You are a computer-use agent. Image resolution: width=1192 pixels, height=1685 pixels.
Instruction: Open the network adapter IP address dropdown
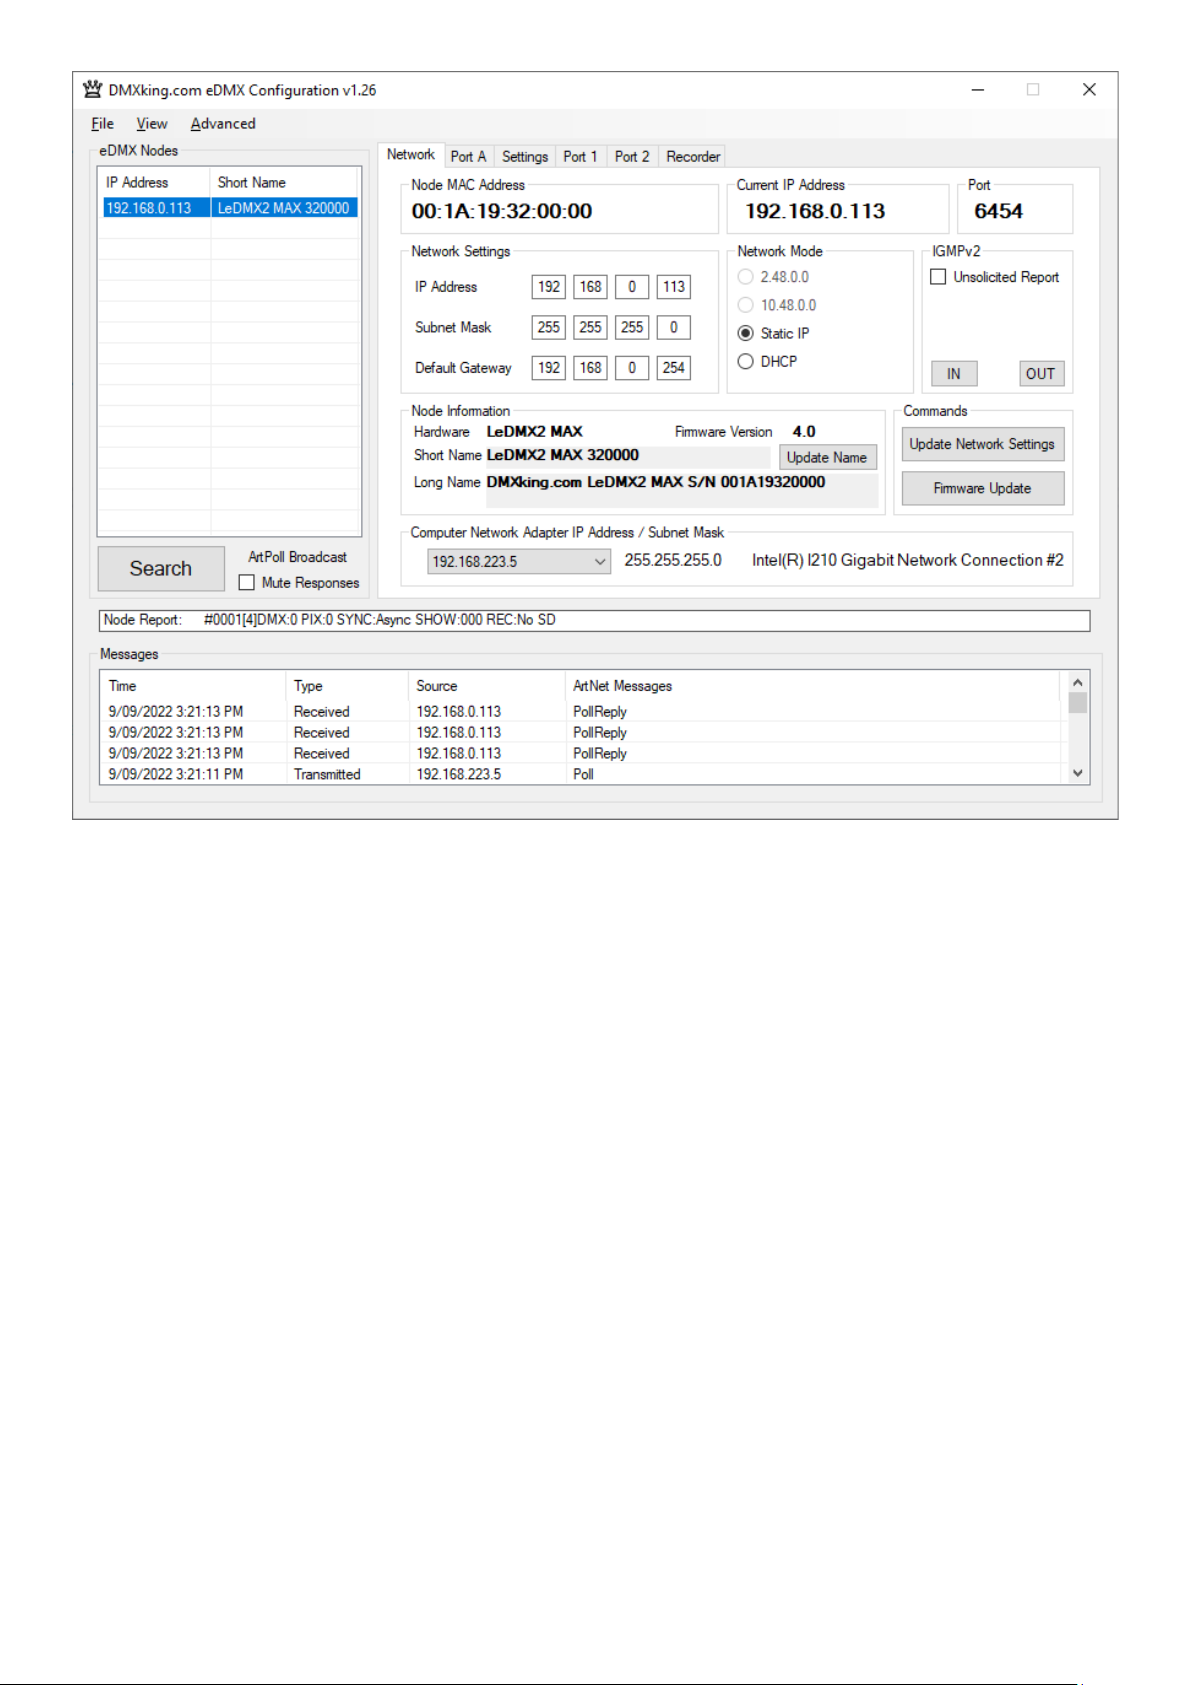(x=599, y=562)
